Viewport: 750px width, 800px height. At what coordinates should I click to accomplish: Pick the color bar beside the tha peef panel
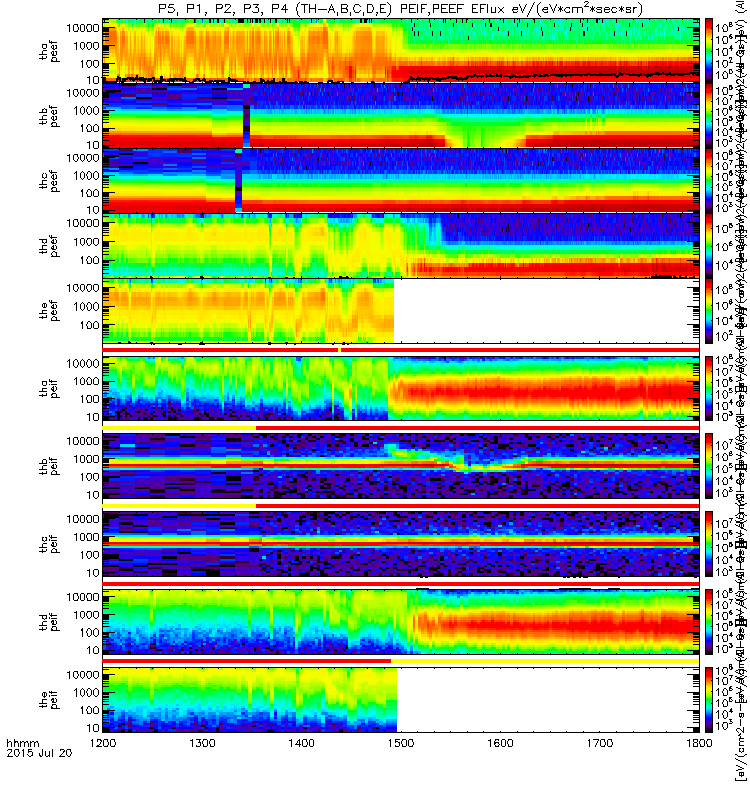(709, 51)
